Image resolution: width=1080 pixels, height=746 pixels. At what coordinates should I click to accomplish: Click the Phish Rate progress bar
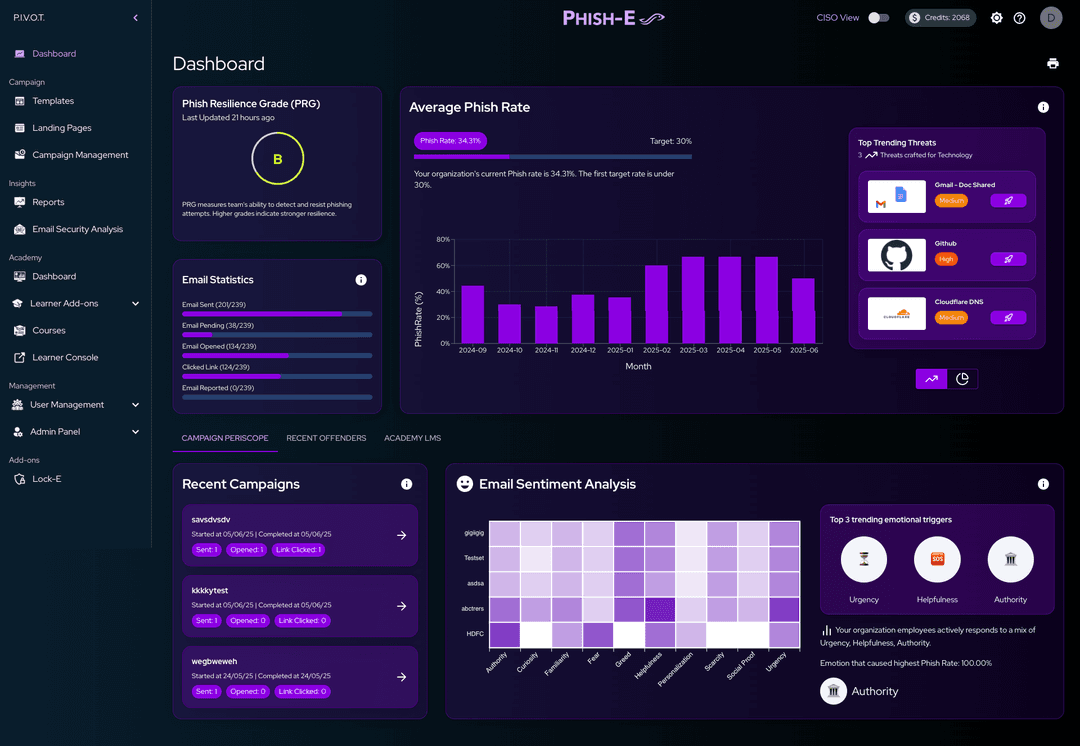(552, 157)
